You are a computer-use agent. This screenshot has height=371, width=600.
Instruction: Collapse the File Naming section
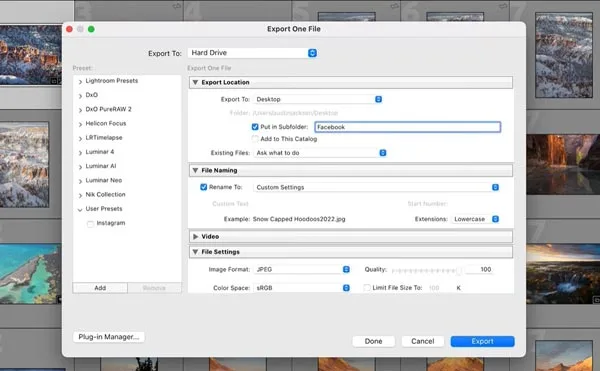click(x=196, y=170)
